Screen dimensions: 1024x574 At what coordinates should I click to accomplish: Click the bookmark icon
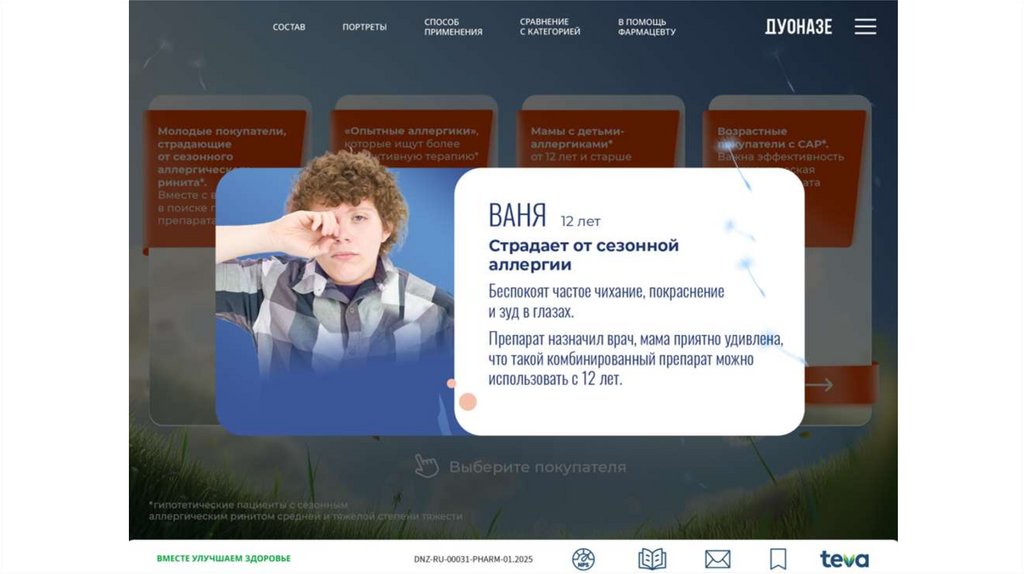[x=778, y=559]
